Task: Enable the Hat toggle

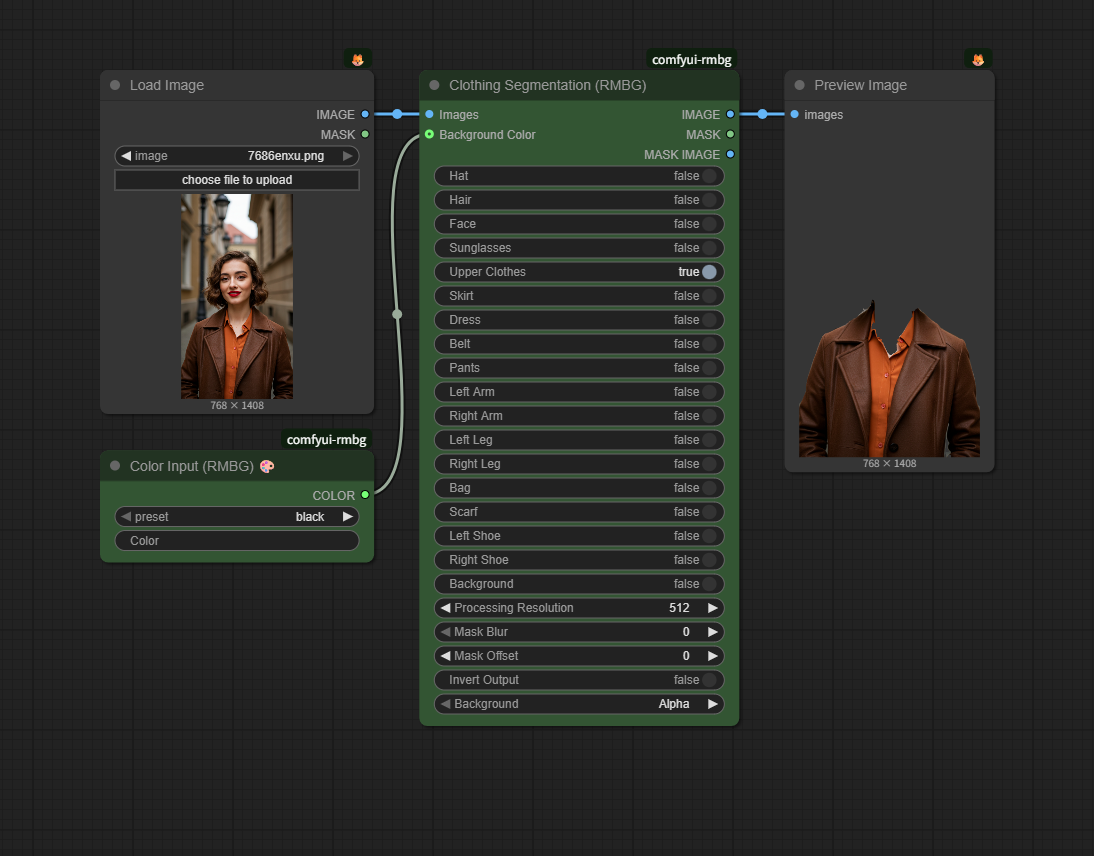Action: click(x=709, y=176)
